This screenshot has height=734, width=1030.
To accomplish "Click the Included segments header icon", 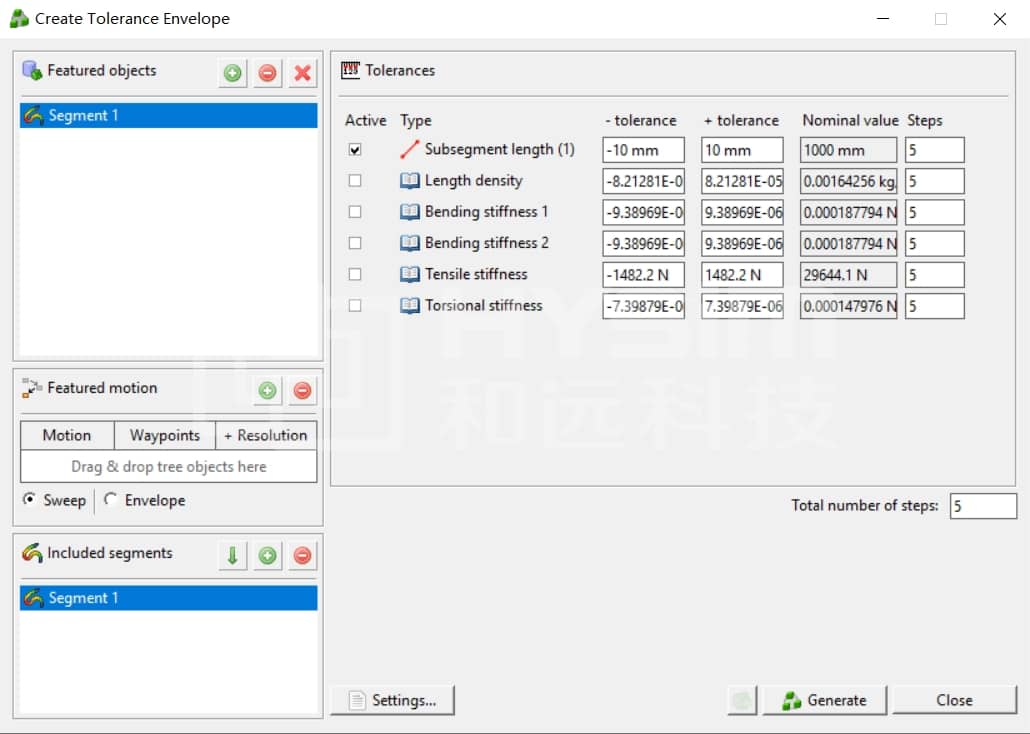I will point(32,553).
